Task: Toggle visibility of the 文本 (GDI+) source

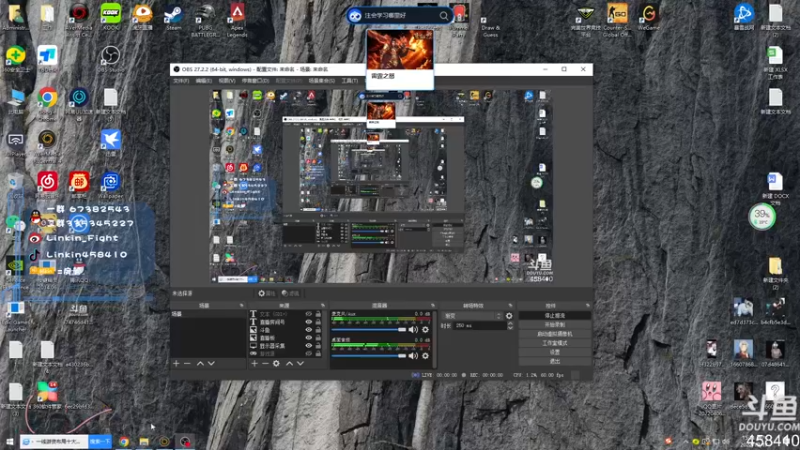Action: [x=309, y=314]
